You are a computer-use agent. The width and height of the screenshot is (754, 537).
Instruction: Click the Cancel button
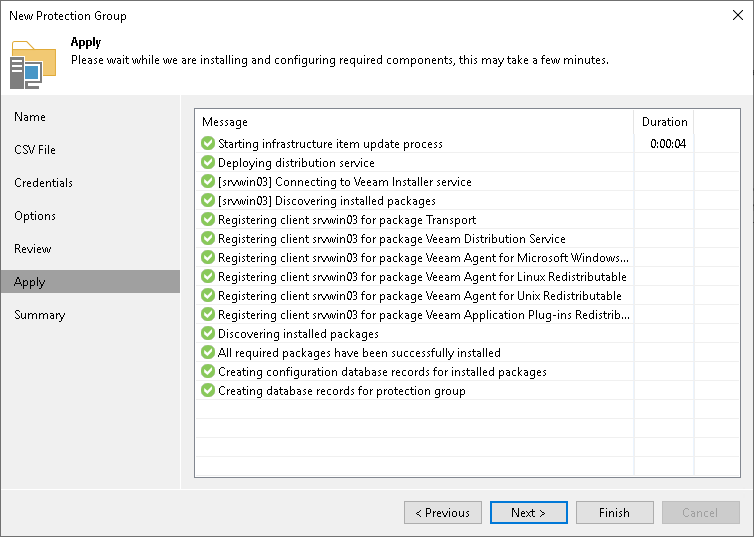(700, 512)
